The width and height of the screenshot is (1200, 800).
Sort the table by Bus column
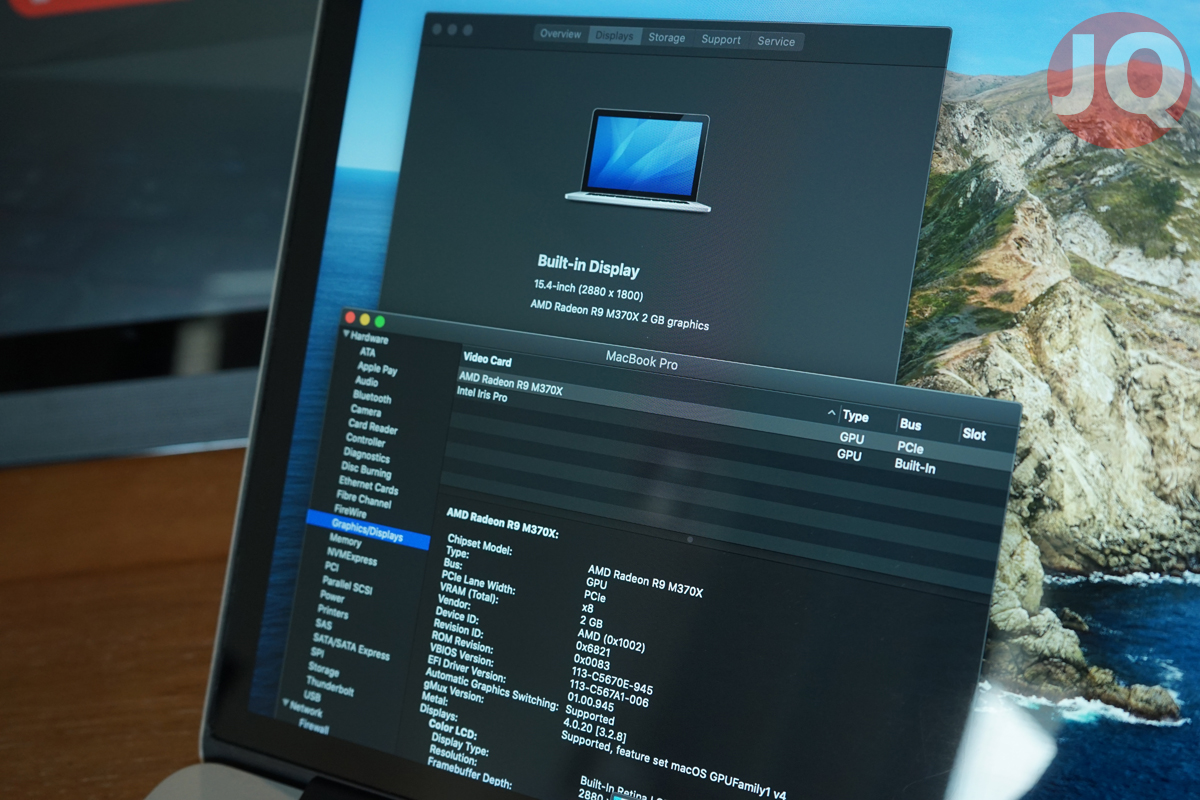tap(910, 425)
